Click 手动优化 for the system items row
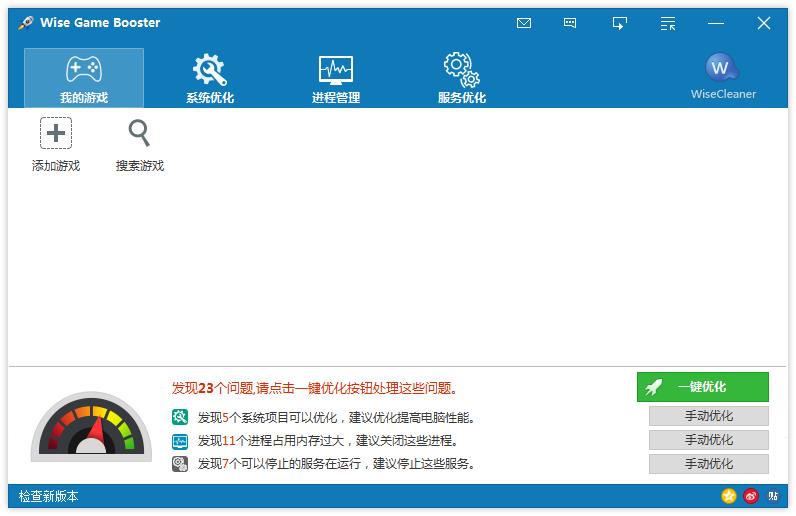The width and height of the screenshot is (796, 516). tap(708, 416)
